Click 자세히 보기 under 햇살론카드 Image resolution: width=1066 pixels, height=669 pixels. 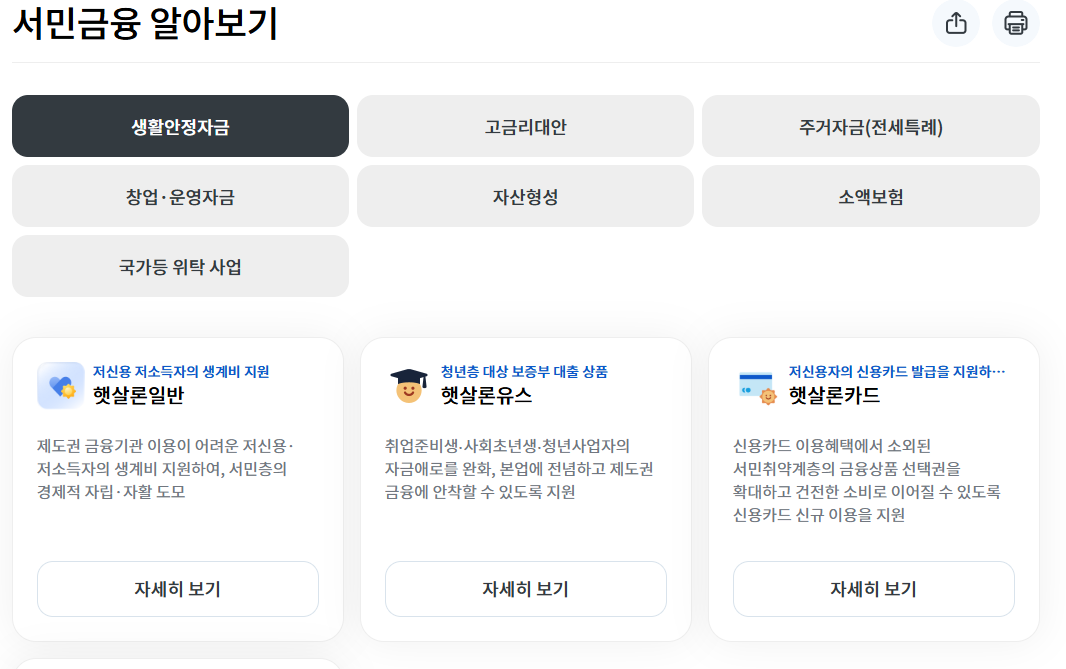coord(874,589)
